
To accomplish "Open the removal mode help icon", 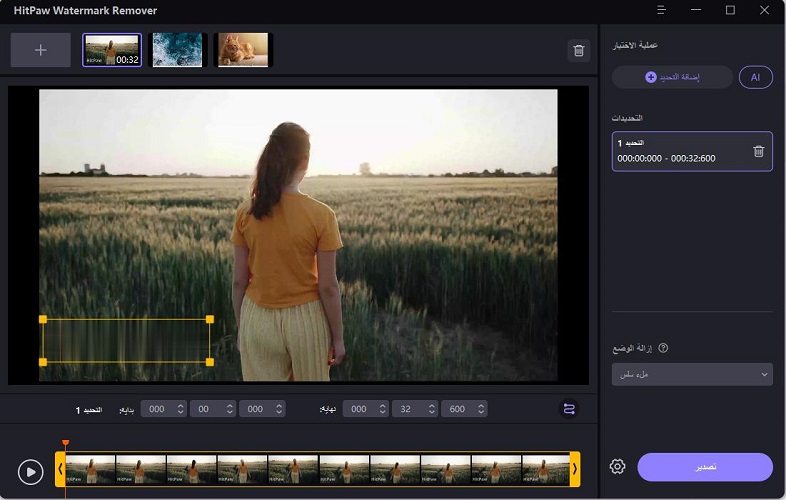I will pos(663,348).
